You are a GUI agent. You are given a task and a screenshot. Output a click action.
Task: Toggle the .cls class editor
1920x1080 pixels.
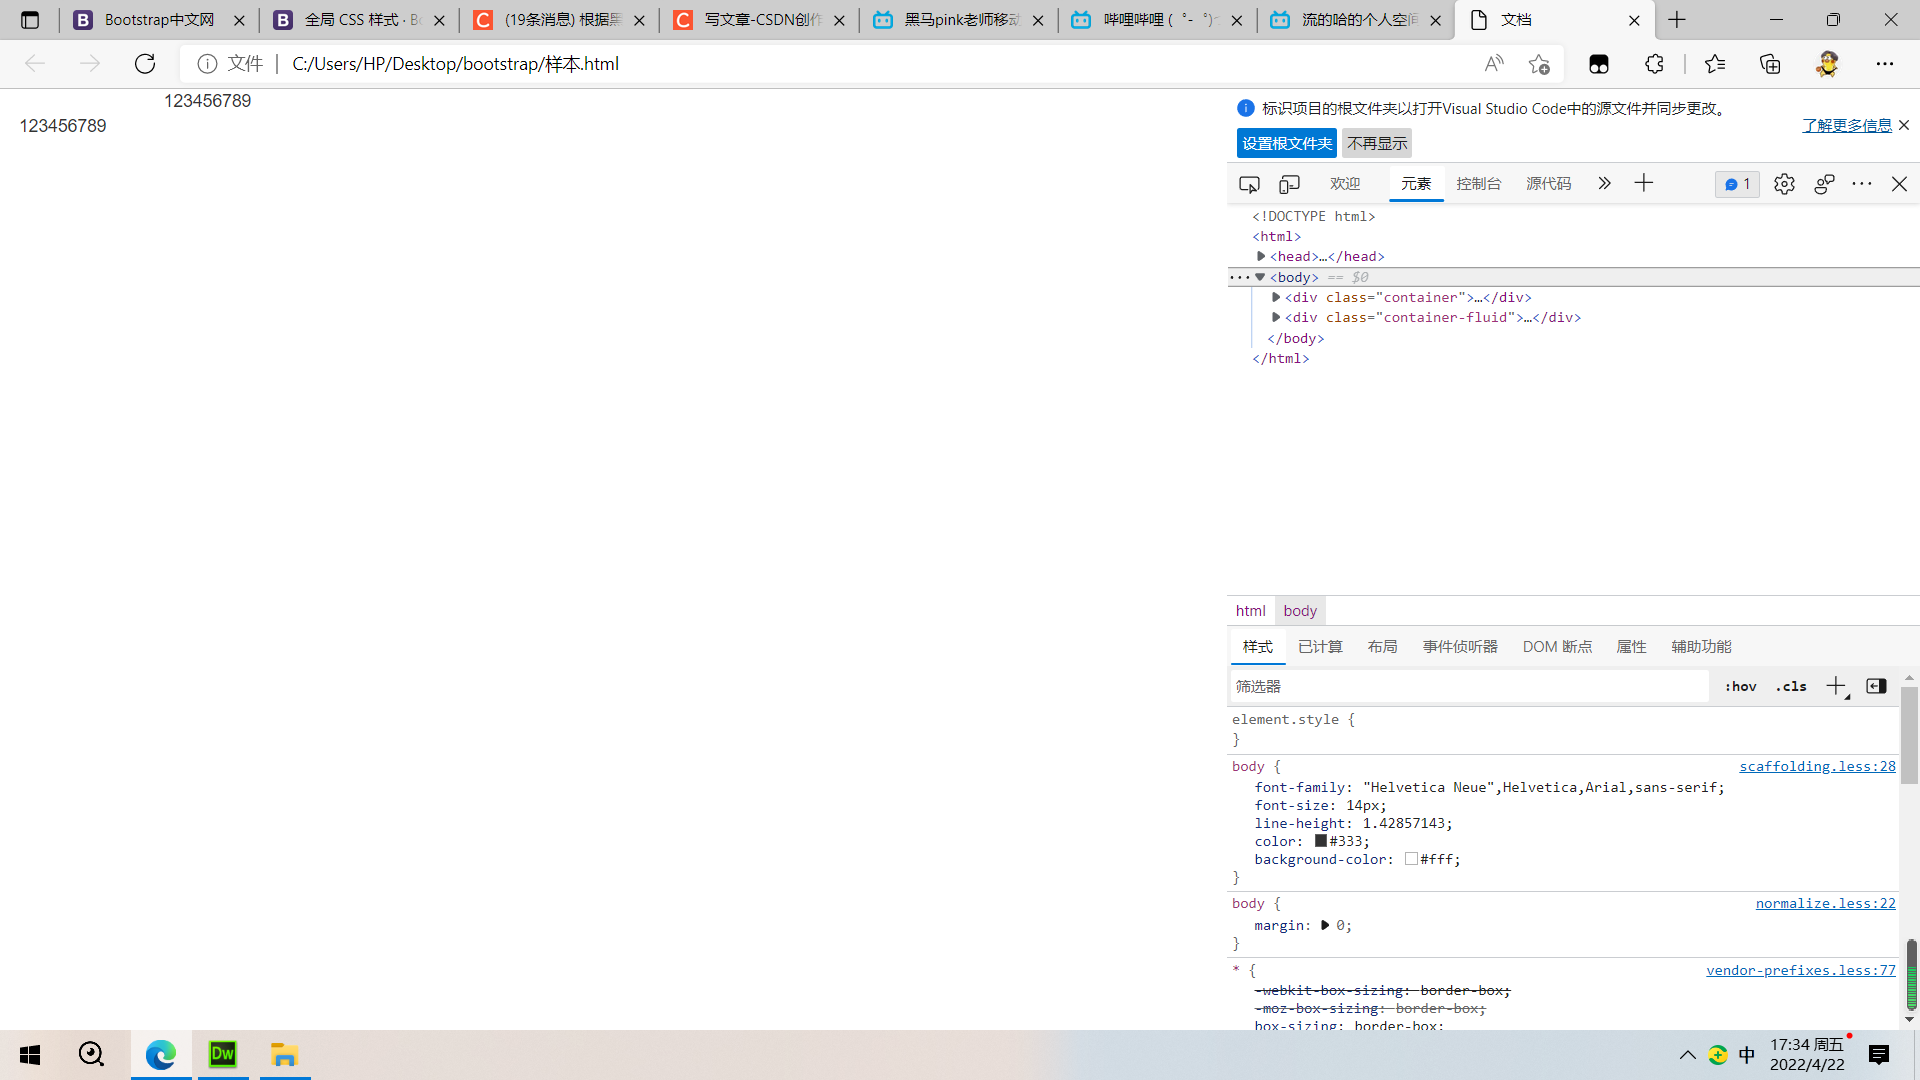point(1791,686)
